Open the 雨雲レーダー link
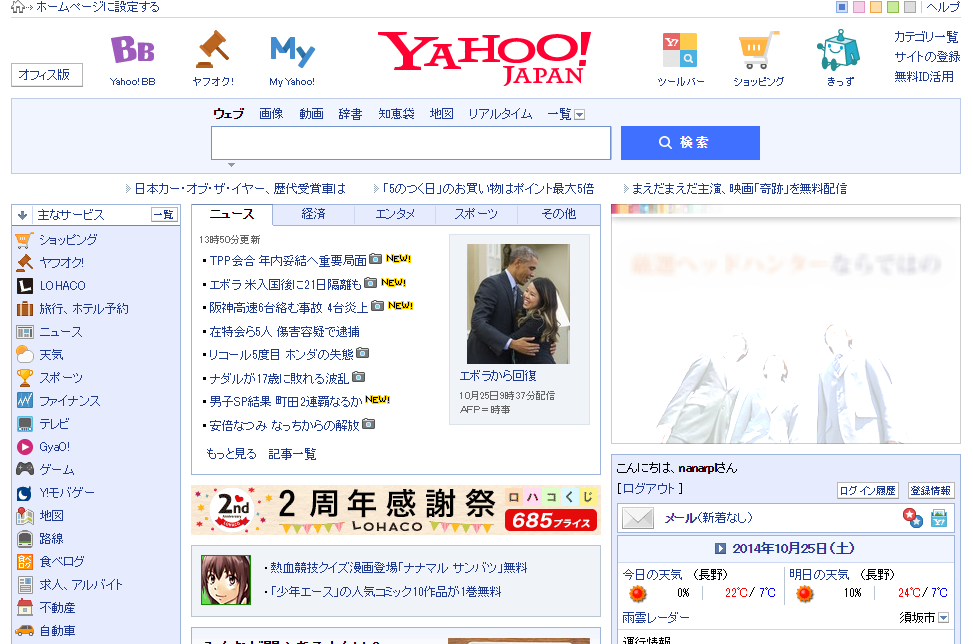Viewport: 973px width, 644px height. (x=656, y=618)
